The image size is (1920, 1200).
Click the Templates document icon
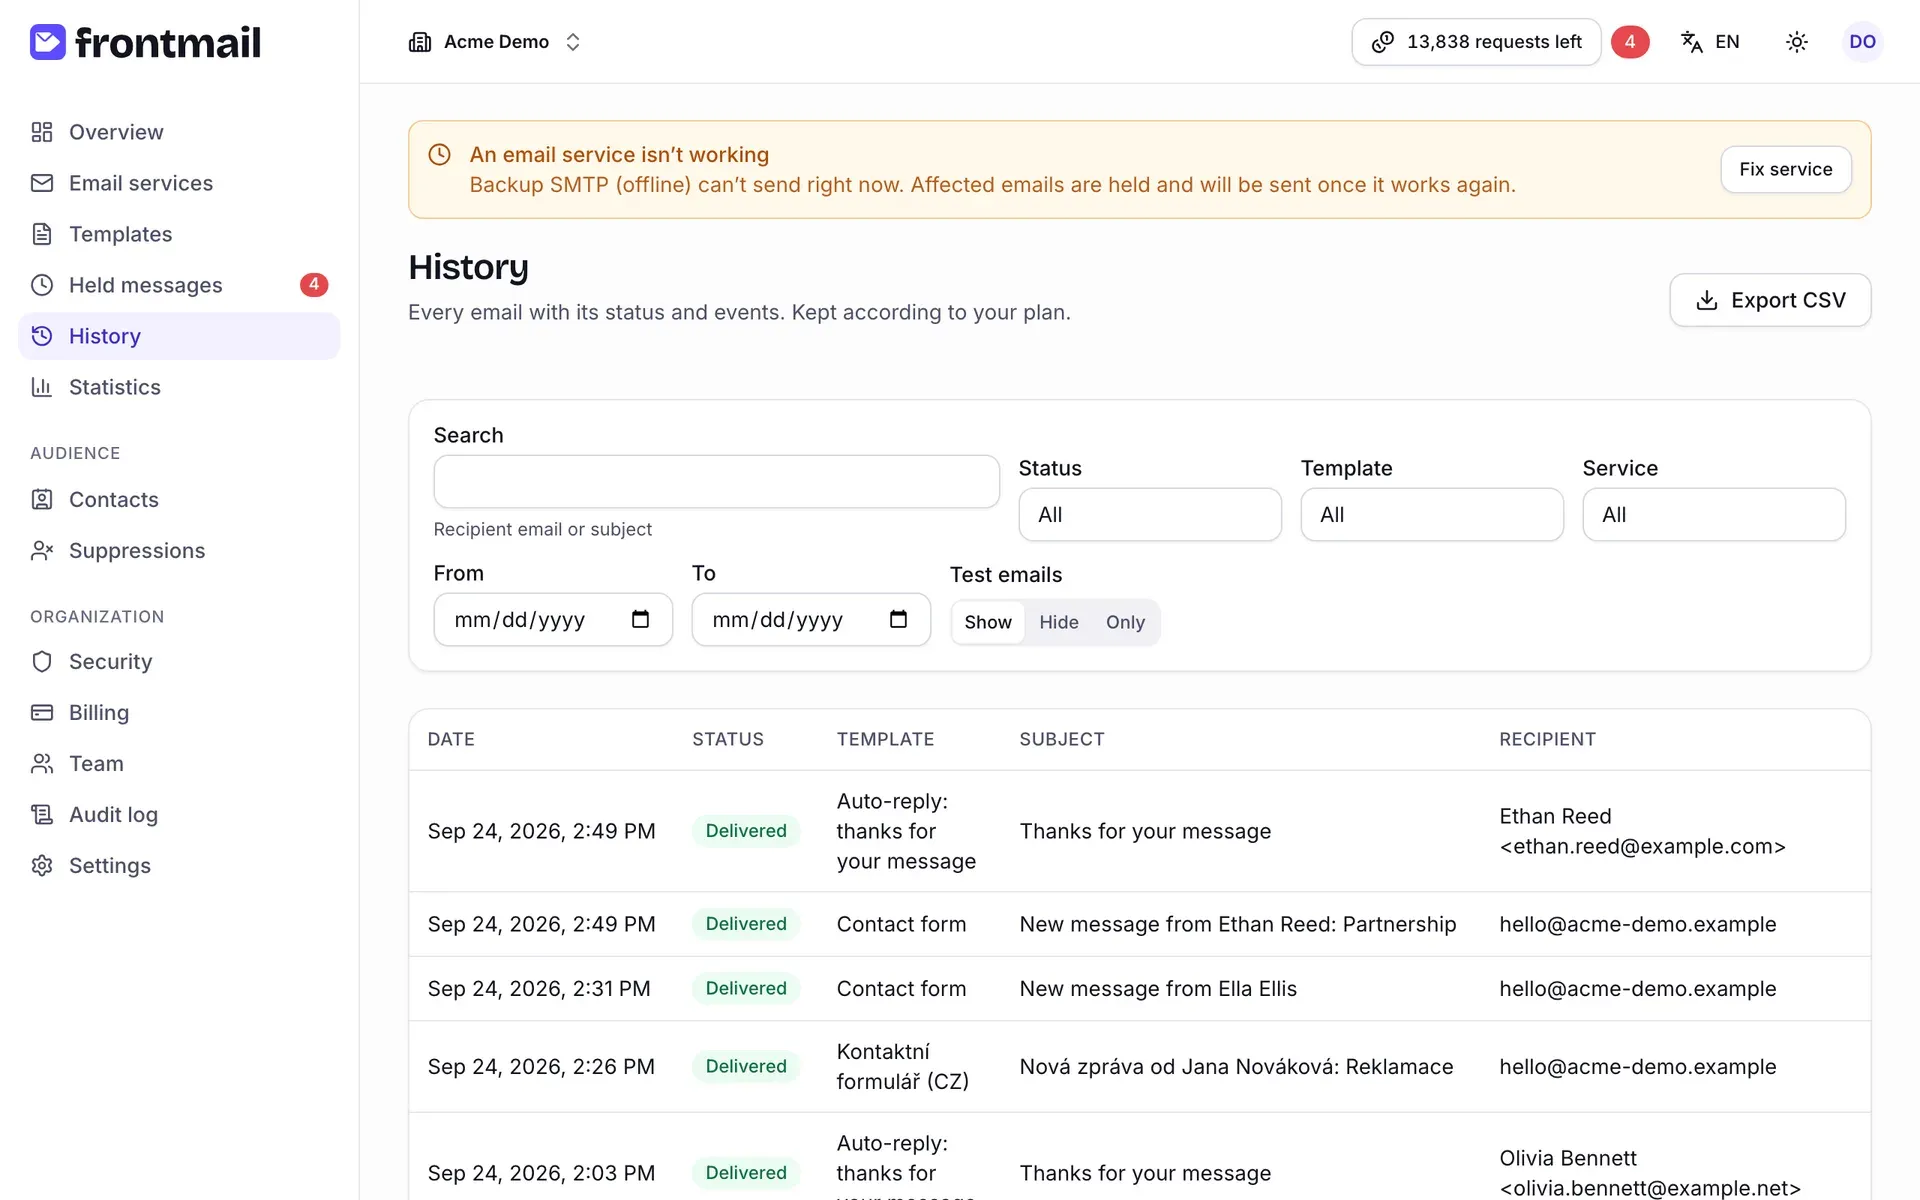pyautogui.click(x=42, y=234)
